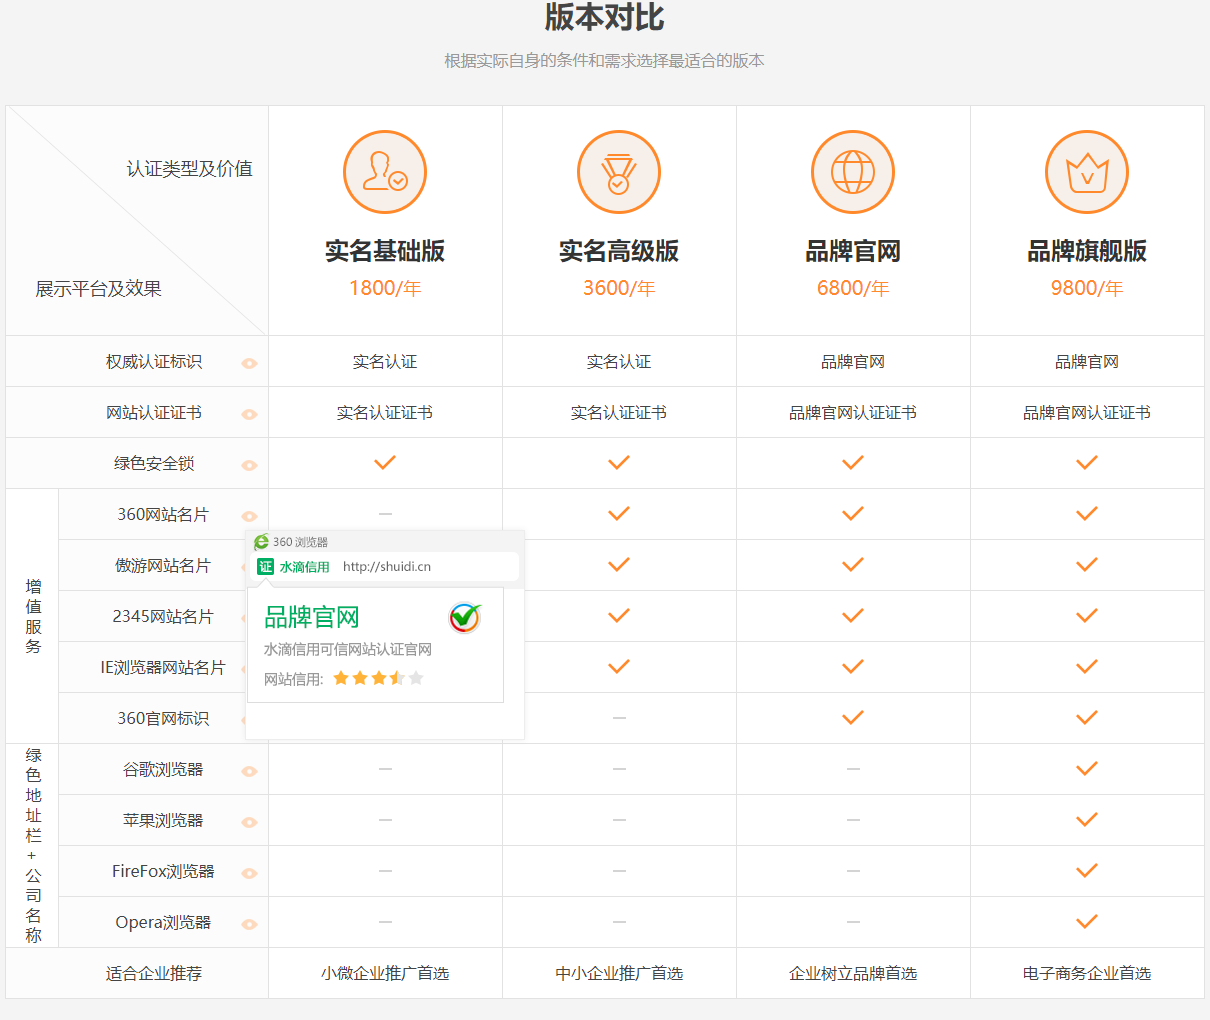Toggle the eye icon beside 网站认证证书
The height and width of the screenshot is (1020, 1210).
click(249, 414)
